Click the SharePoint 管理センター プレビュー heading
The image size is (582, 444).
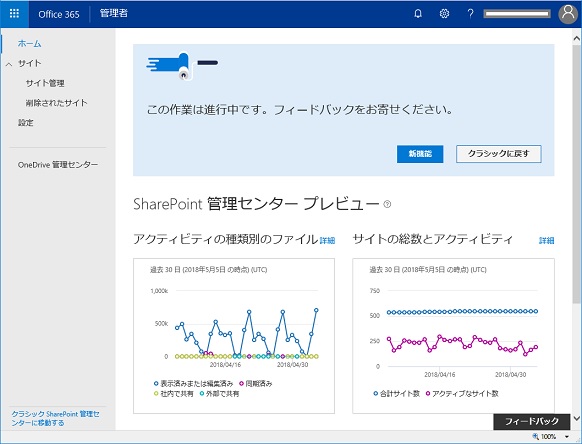point(256,204)
